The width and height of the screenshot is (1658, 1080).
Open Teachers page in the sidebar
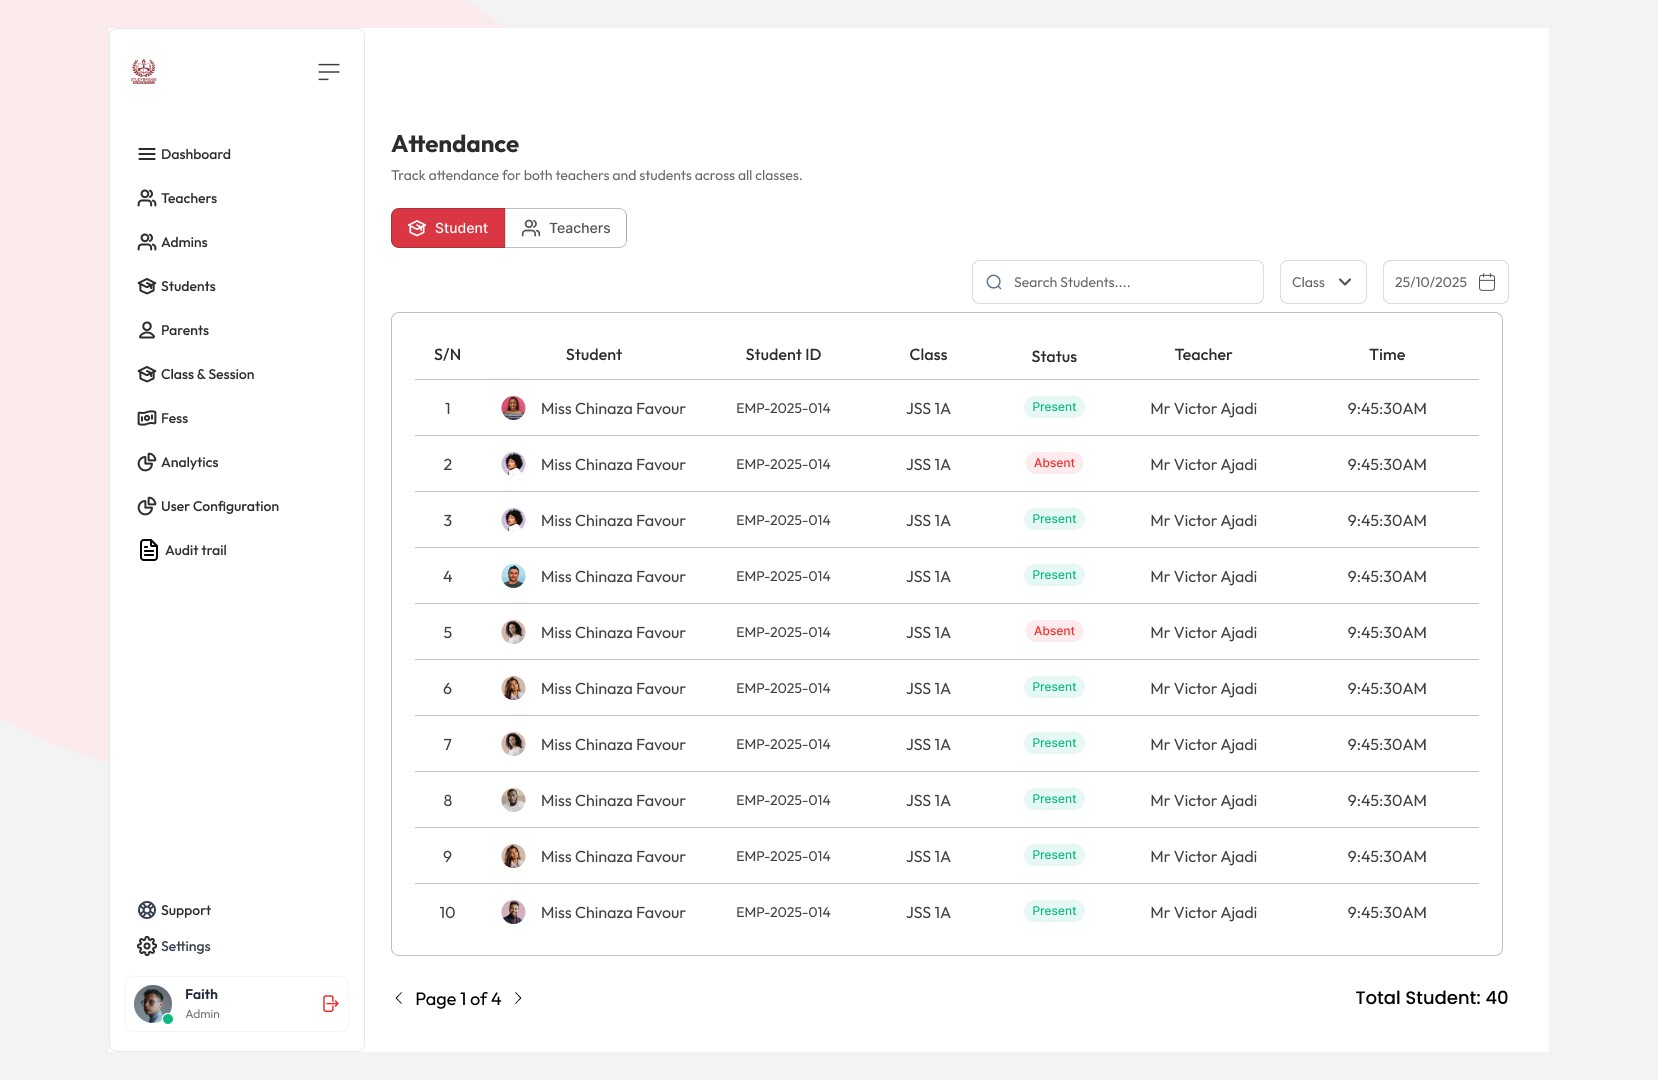click(x=177, y=198)
